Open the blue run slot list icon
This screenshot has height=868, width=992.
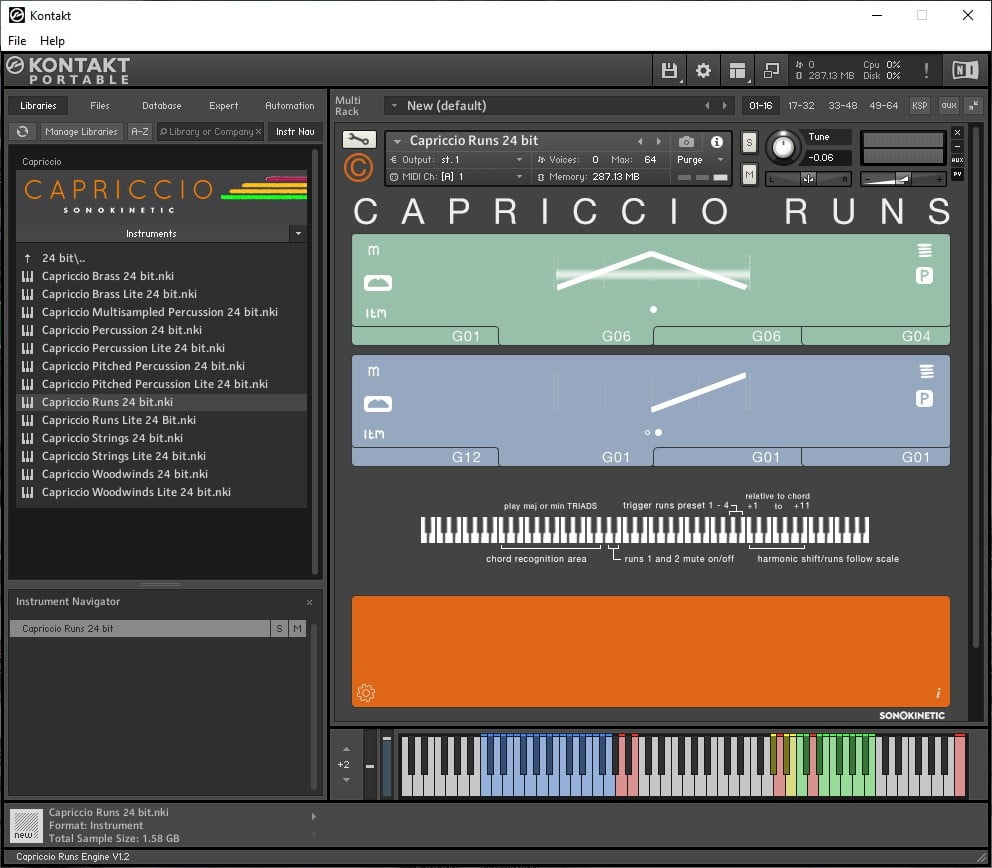(x=926, y=371)
